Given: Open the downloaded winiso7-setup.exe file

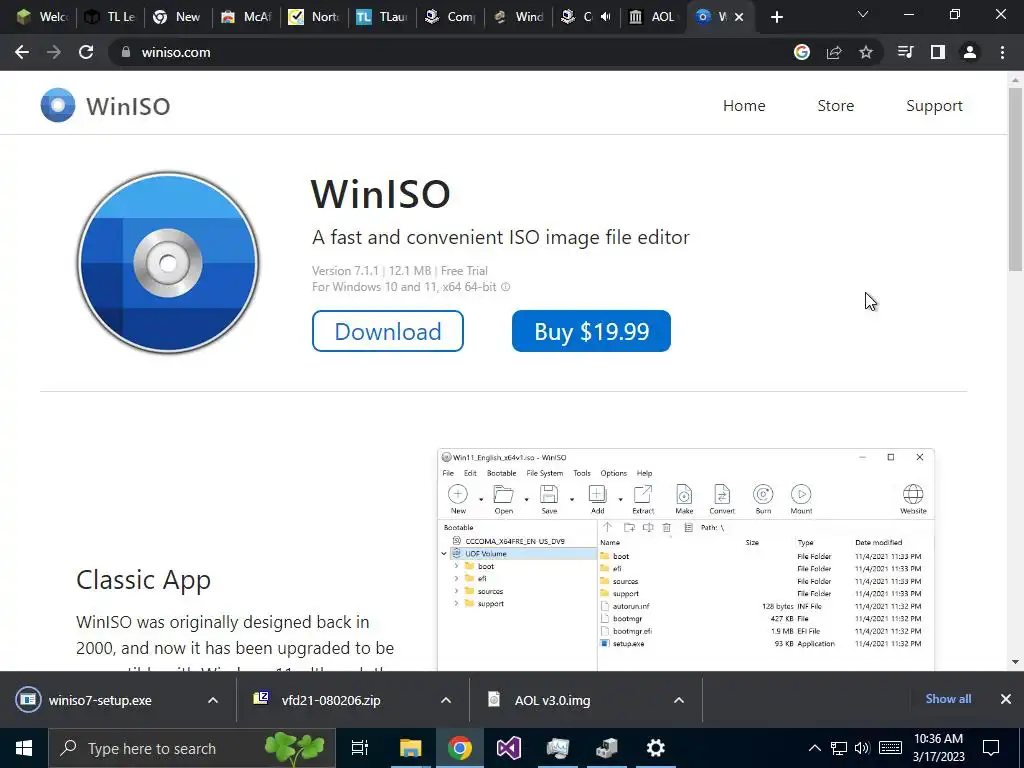Looking at the screenshot, I should [99, 700].
